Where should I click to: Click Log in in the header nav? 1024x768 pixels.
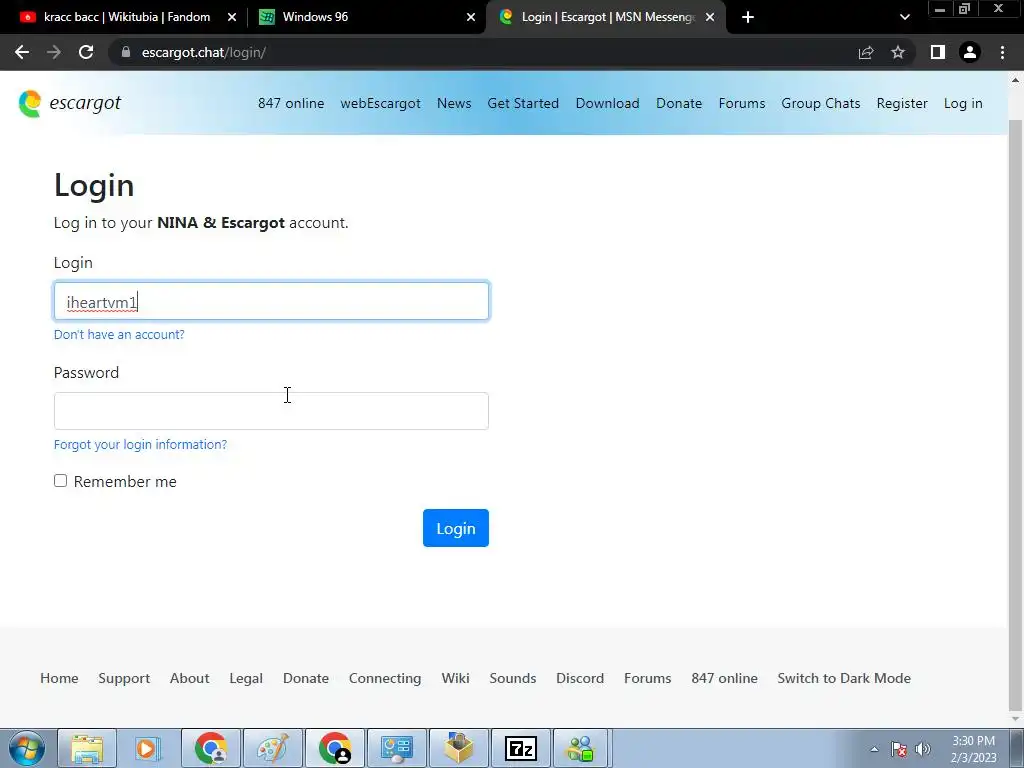[x=963, y=103]
